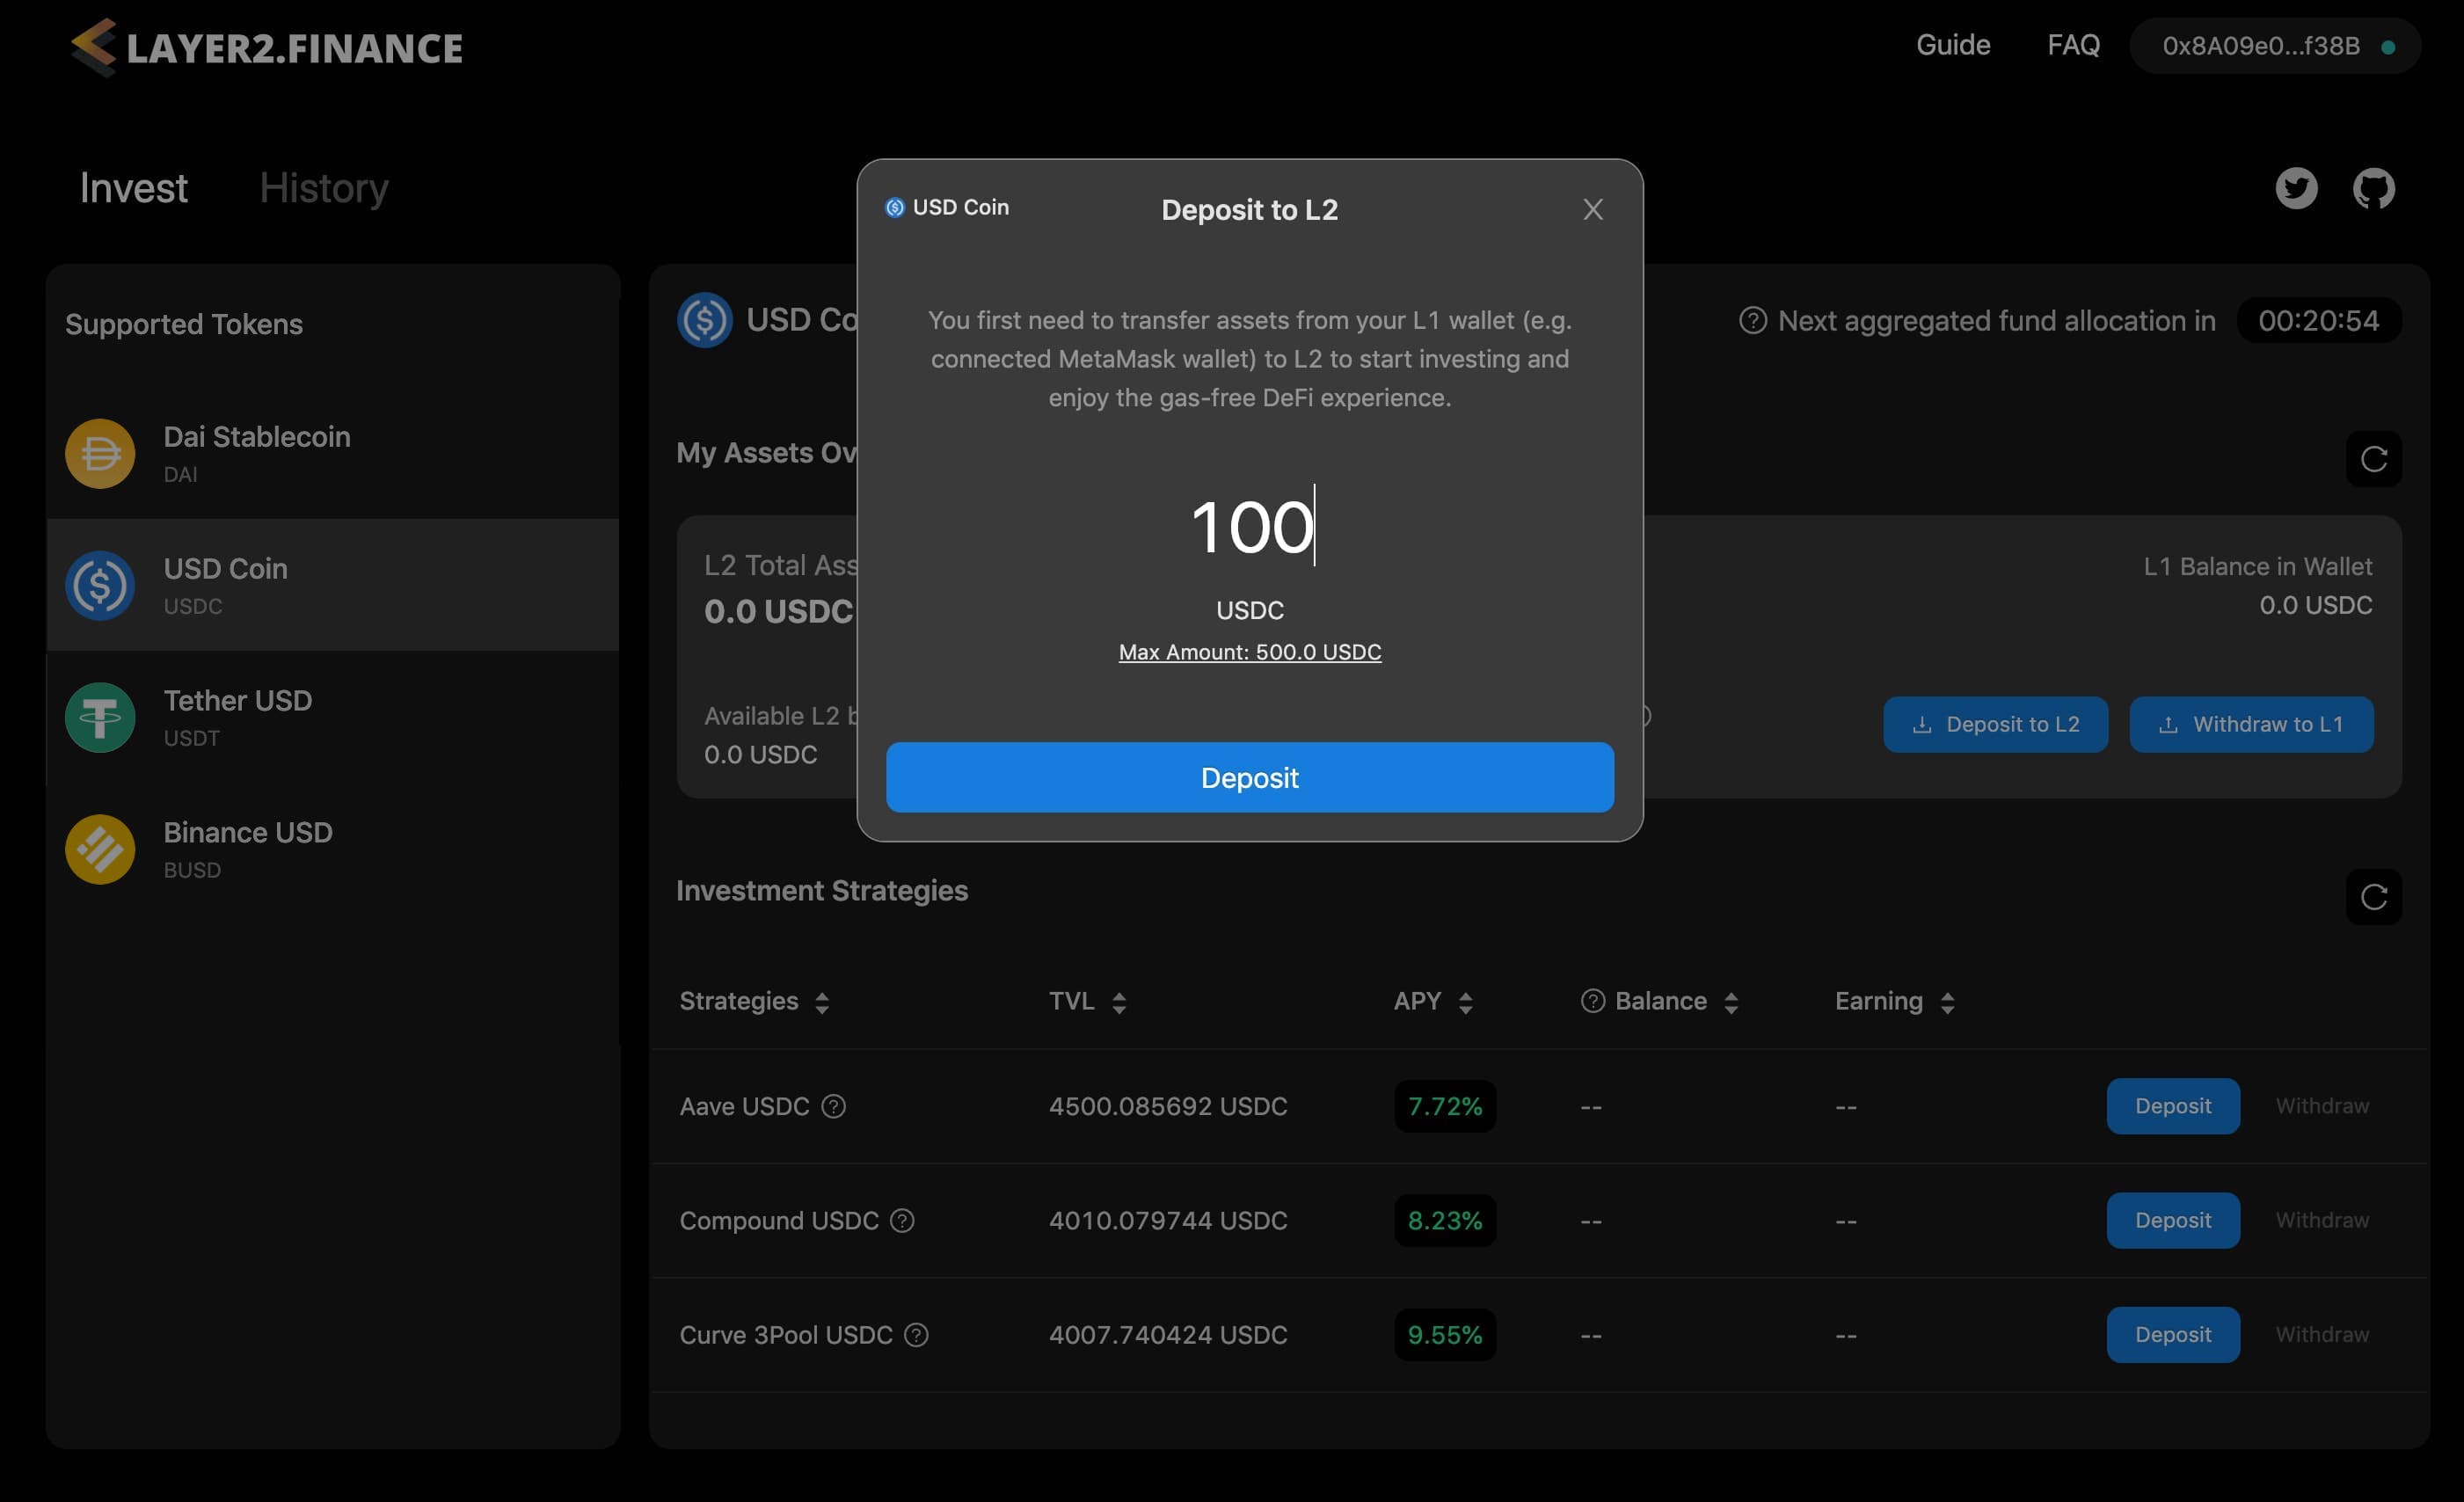
Task: Click the Layer2.Finance logo
Action: coord(266,47)
